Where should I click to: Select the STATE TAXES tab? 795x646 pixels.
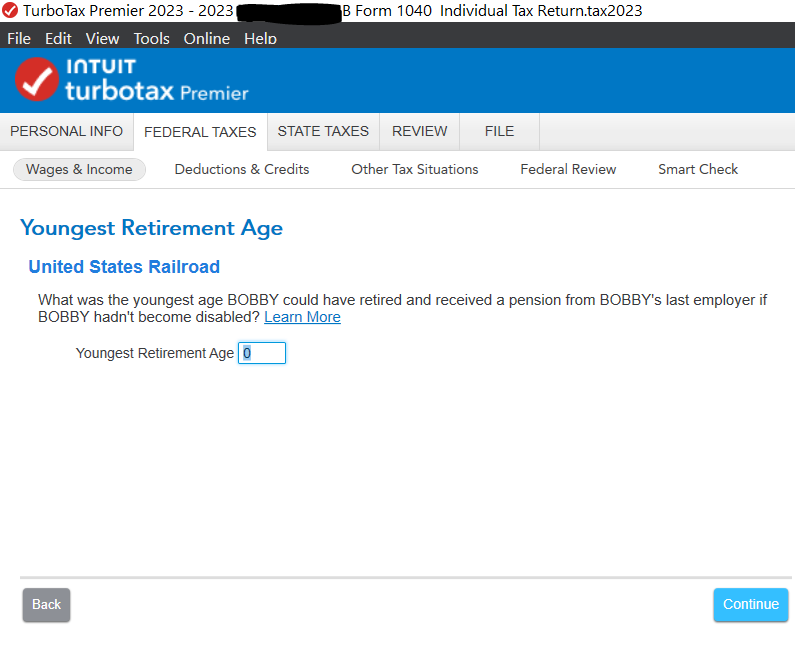click(323, 132)
